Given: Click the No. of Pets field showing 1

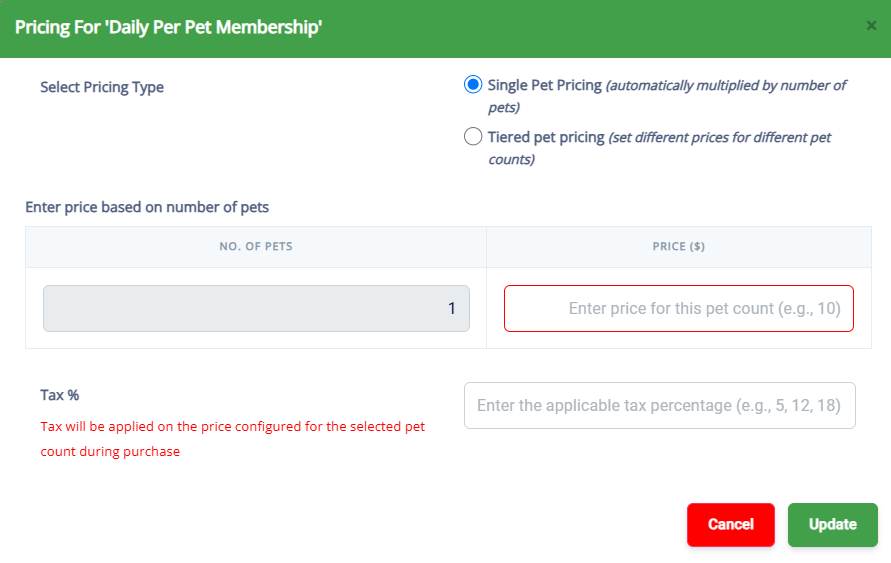Looking at the screenshot, I should pyautogui.click(x=256, y=308).
